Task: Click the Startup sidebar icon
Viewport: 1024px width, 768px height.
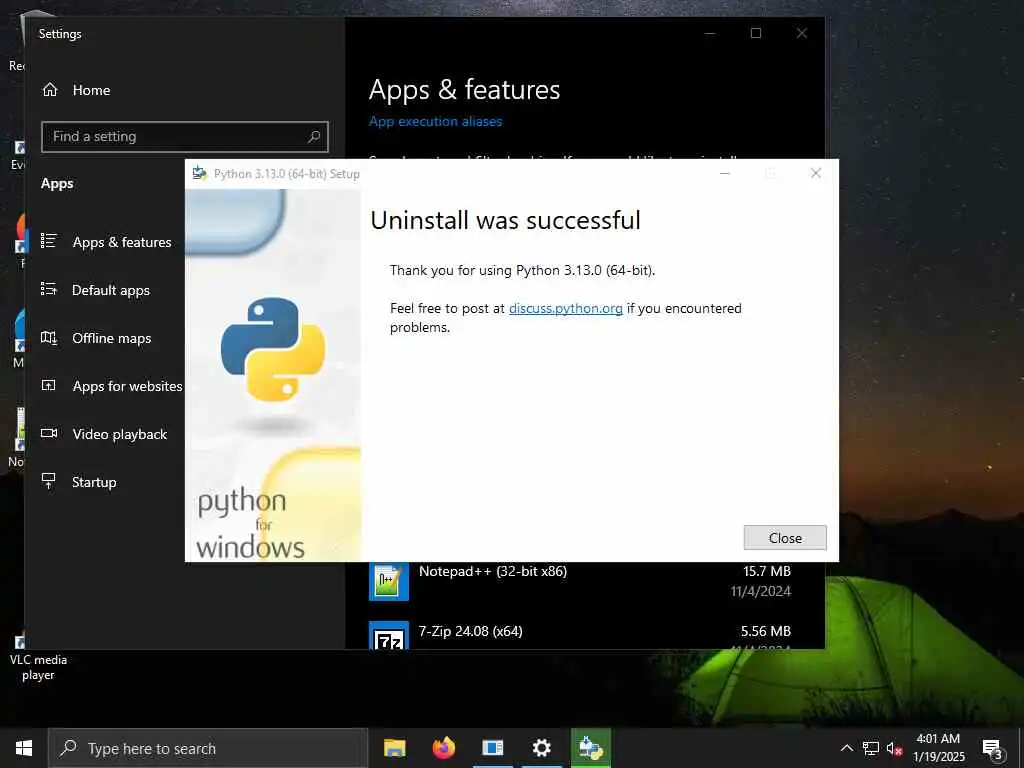Action: click(49, 481)
